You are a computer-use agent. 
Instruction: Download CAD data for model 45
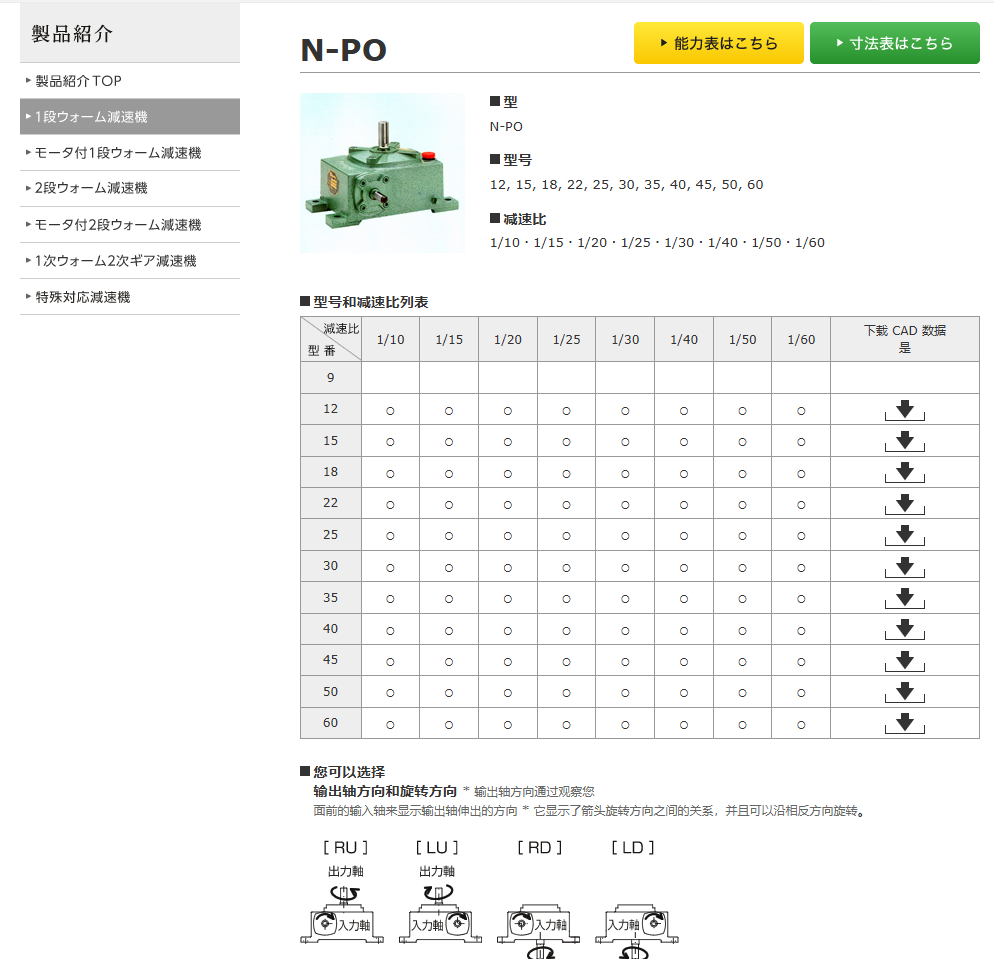click(x=903, y=660)
